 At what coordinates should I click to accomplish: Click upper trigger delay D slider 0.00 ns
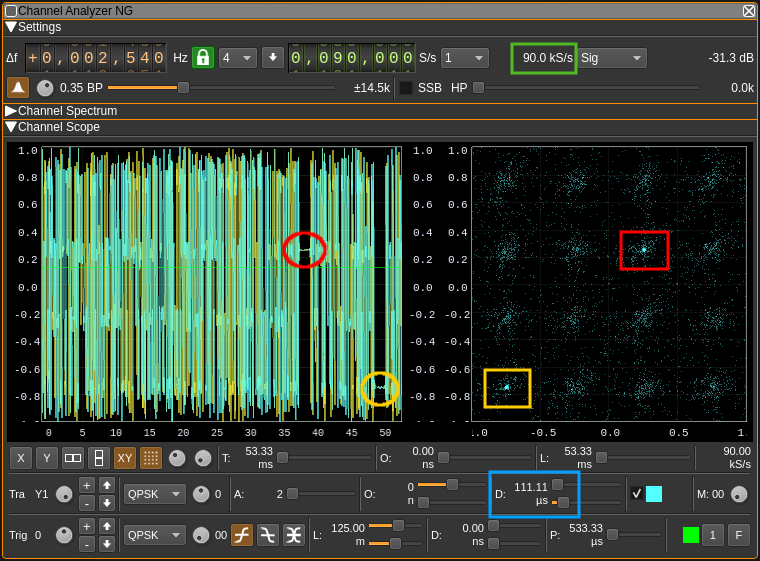pos(493,526)
